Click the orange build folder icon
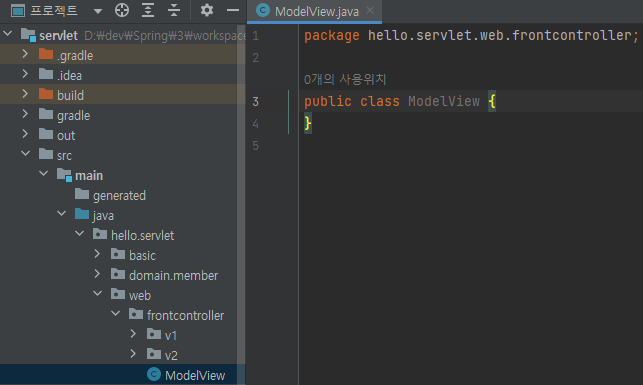This screenshot has height=385, width=643. 46,94
